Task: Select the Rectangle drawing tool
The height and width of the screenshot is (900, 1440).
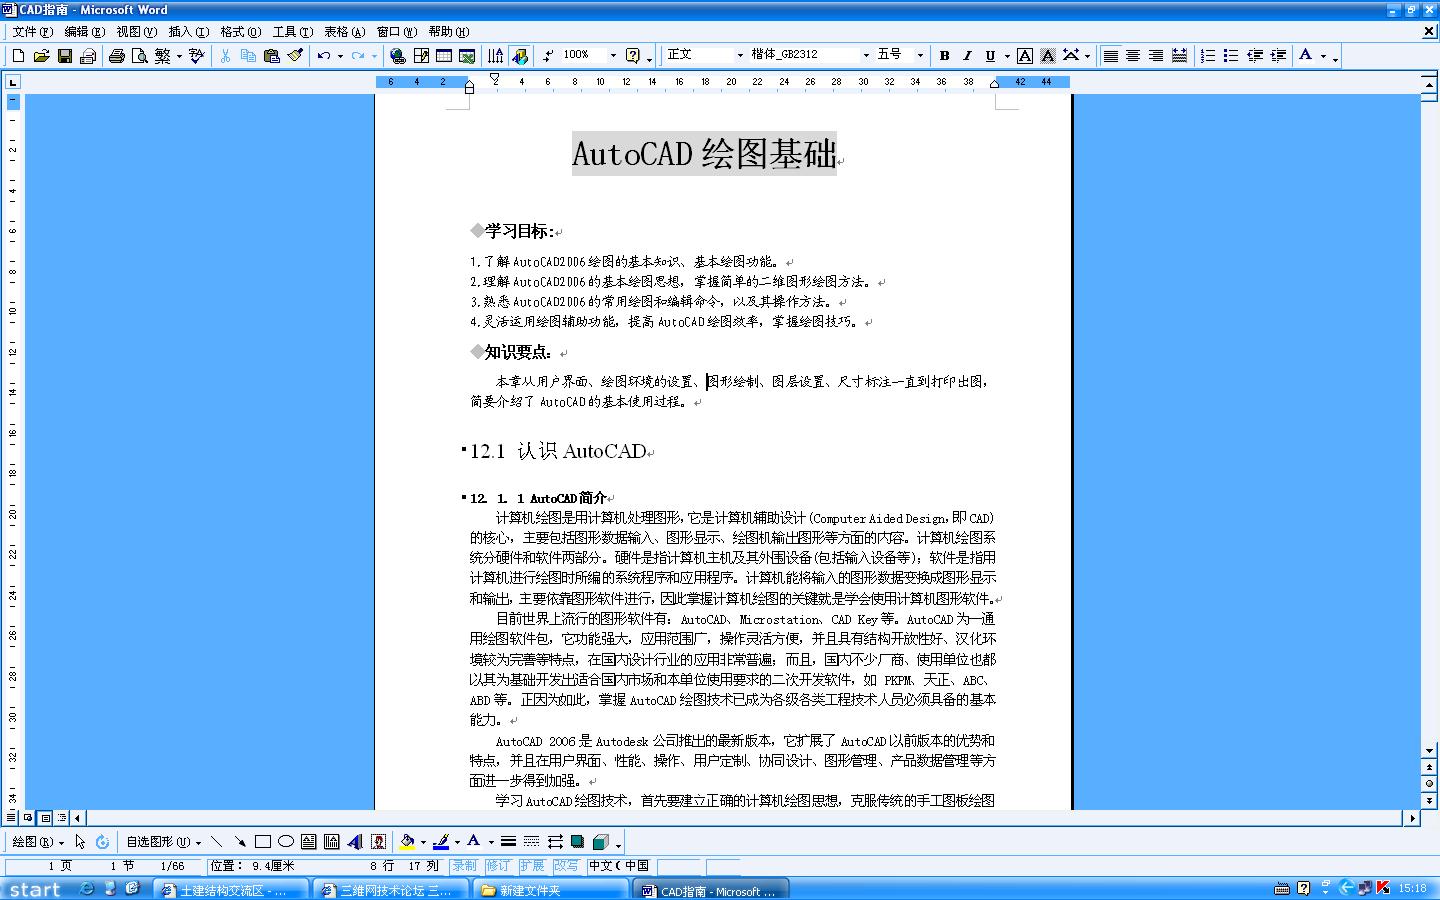Action: 263,842
